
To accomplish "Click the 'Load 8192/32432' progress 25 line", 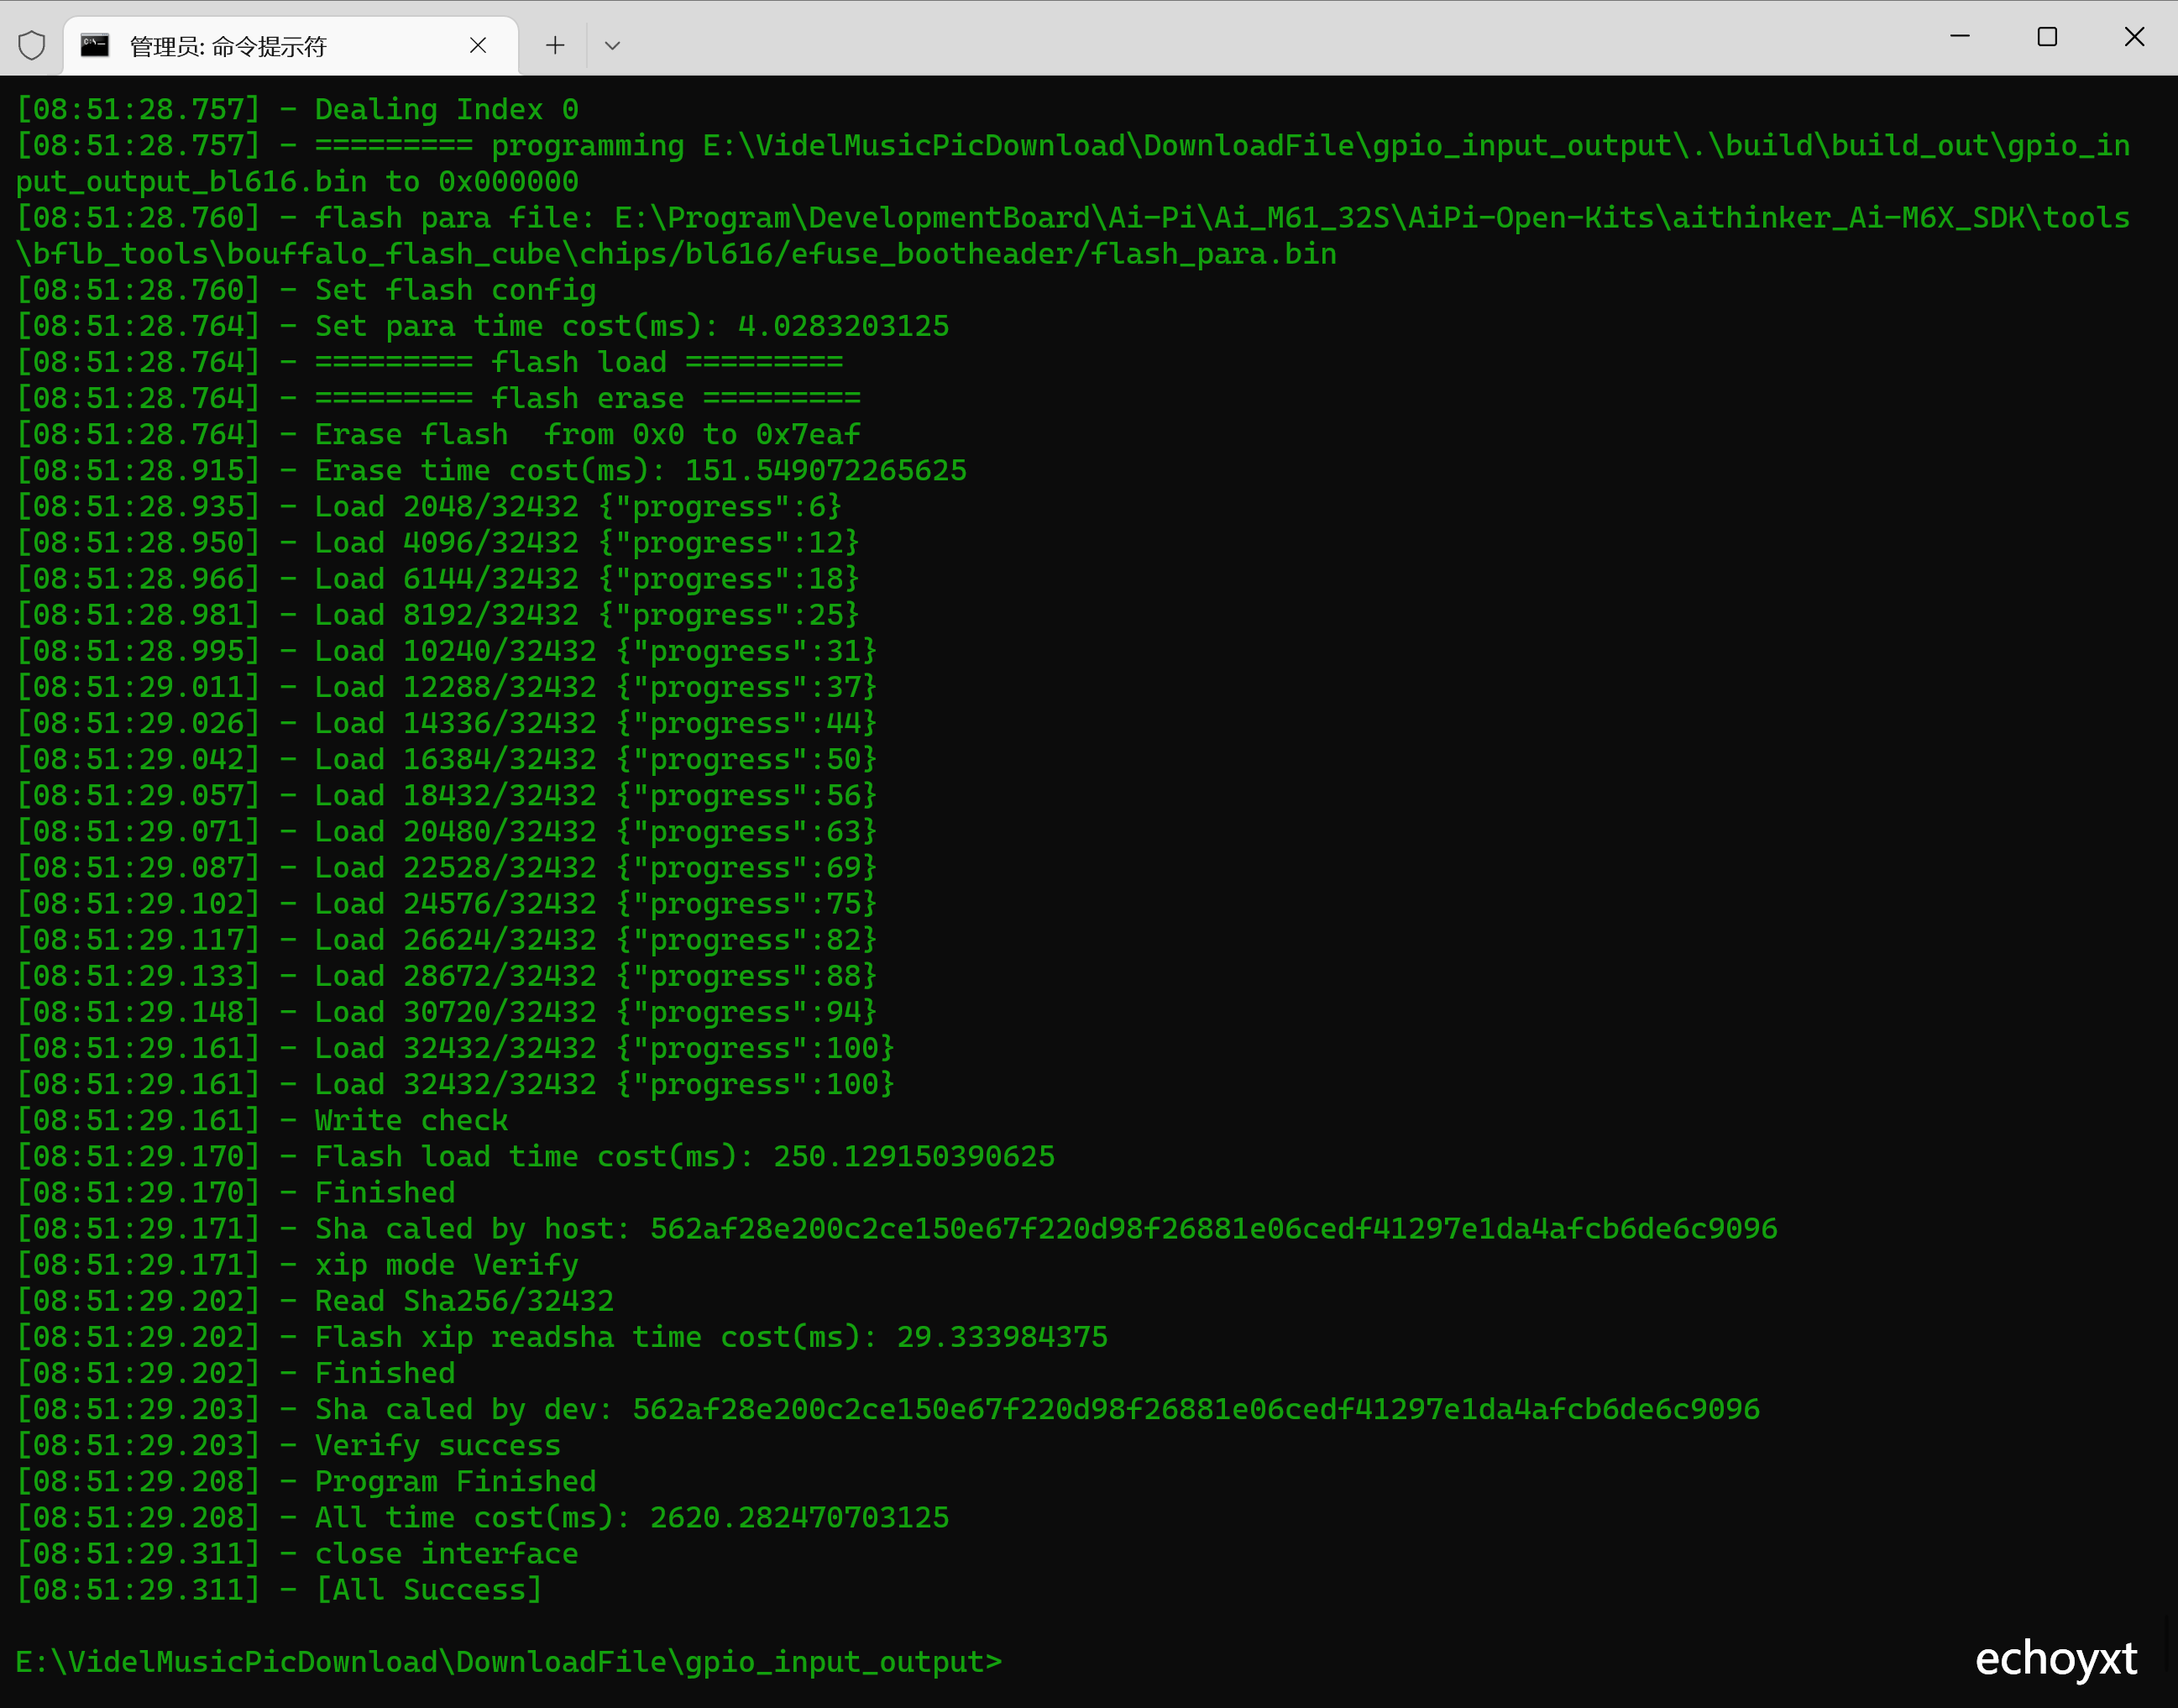I will click(439, 614).
